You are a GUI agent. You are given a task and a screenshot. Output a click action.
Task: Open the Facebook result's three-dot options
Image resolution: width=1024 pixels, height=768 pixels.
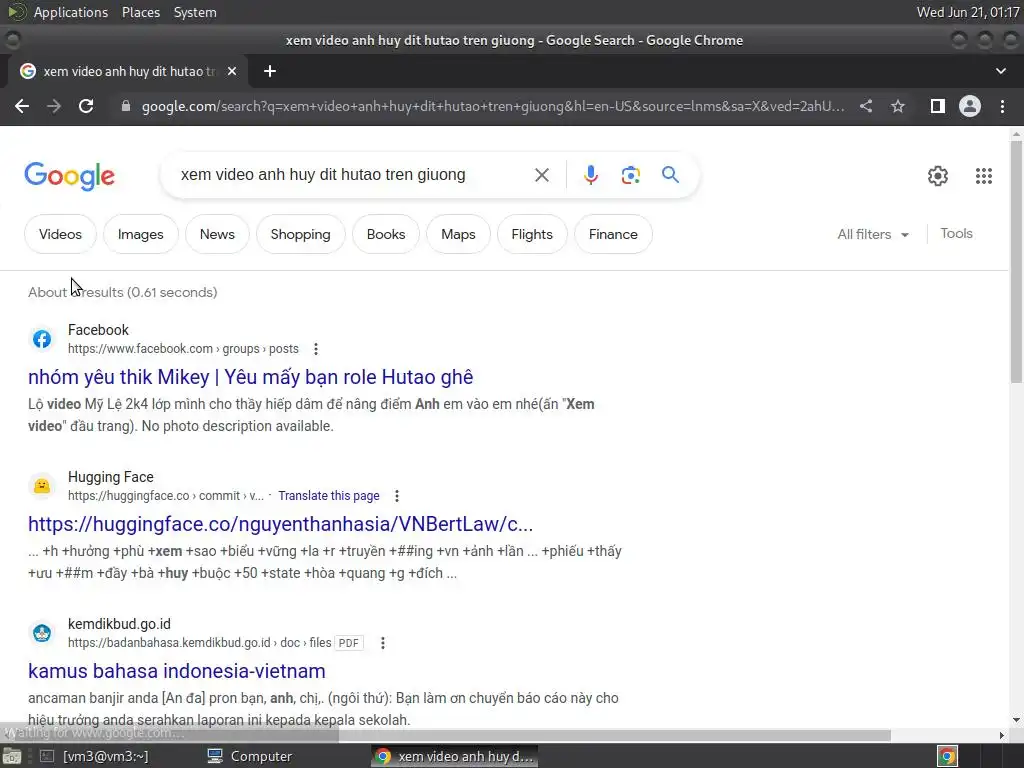click(315, 349)
